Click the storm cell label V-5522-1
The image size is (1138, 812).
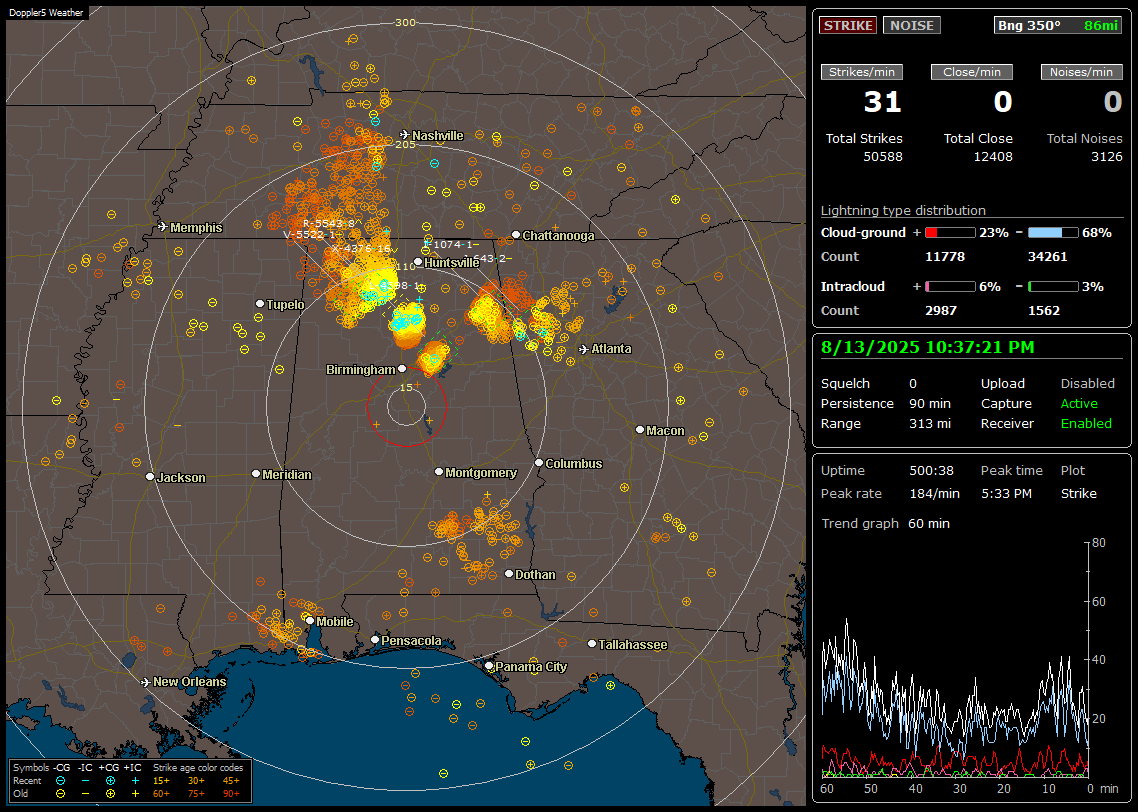pos(310,235)
